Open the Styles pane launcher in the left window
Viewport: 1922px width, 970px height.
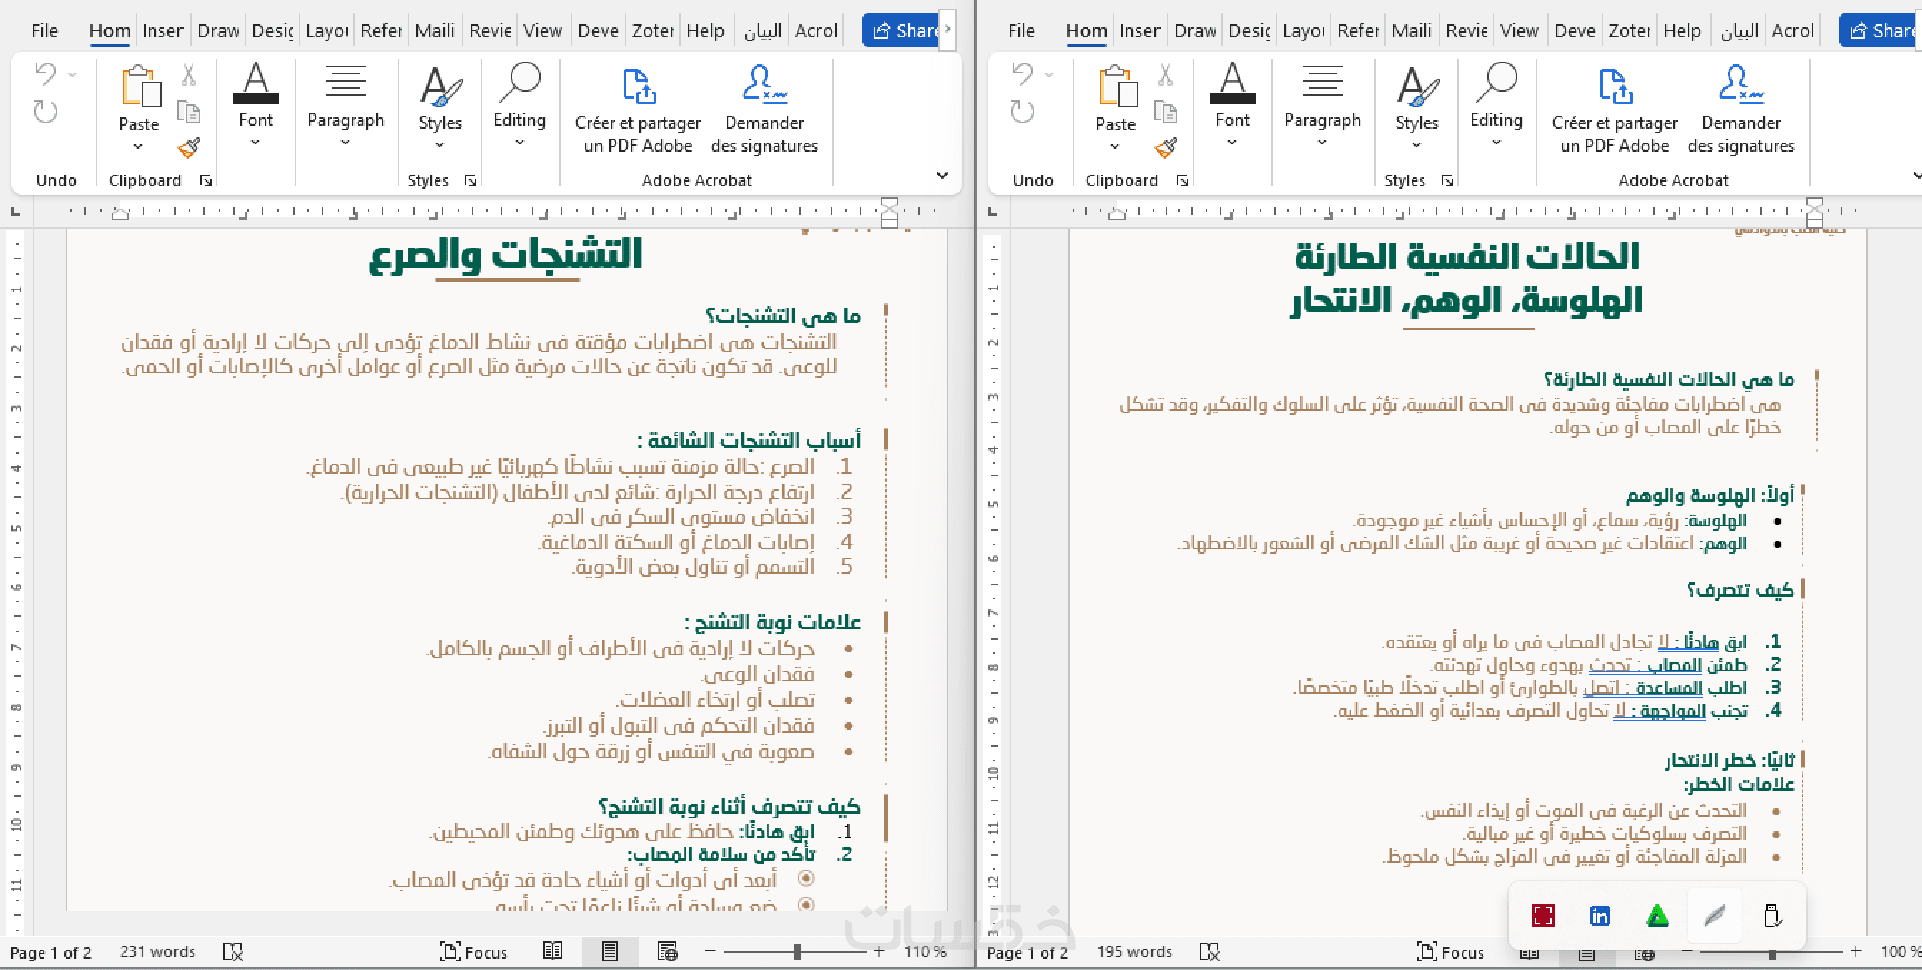(470, 181)
